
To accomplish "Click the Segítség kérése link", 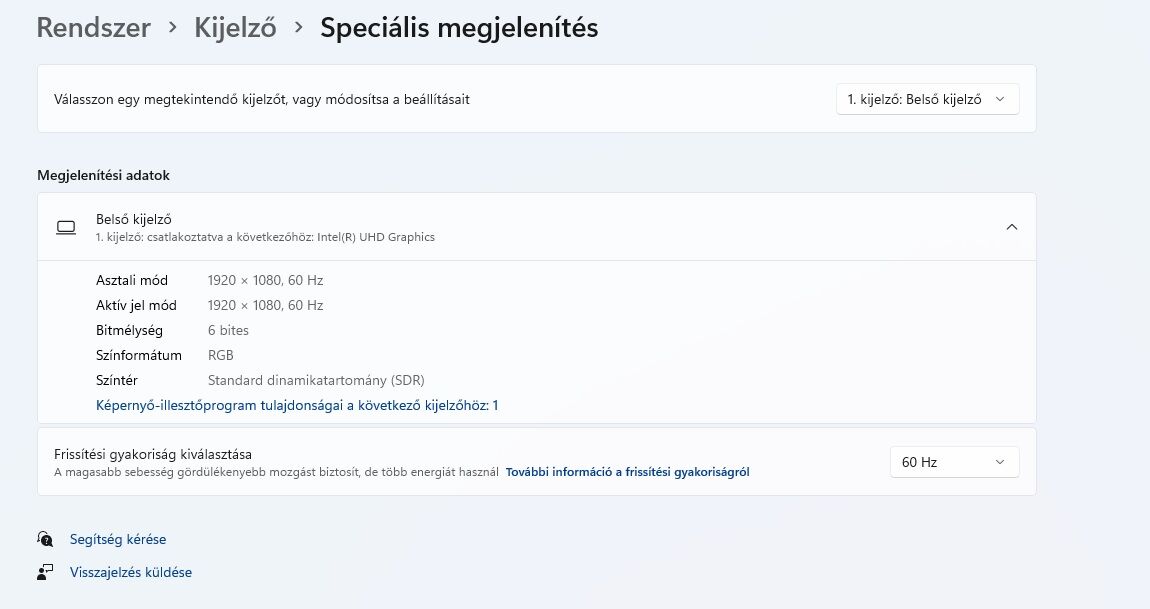I will coord(118,539).
